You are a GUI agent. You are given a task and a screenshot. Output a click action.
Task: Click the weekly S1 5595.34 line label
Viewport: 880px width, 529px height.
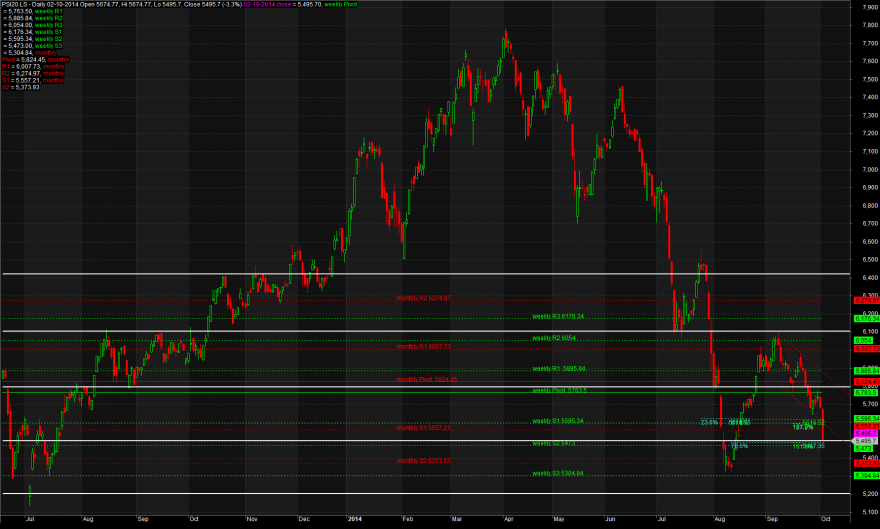[558, 421]
